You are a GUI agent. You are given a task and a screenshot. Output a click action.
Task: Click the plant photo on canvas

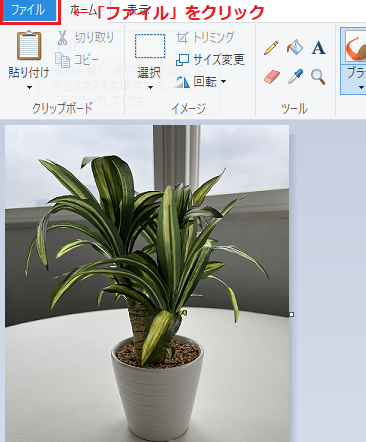pyautogui.click(x=147, y=283)
